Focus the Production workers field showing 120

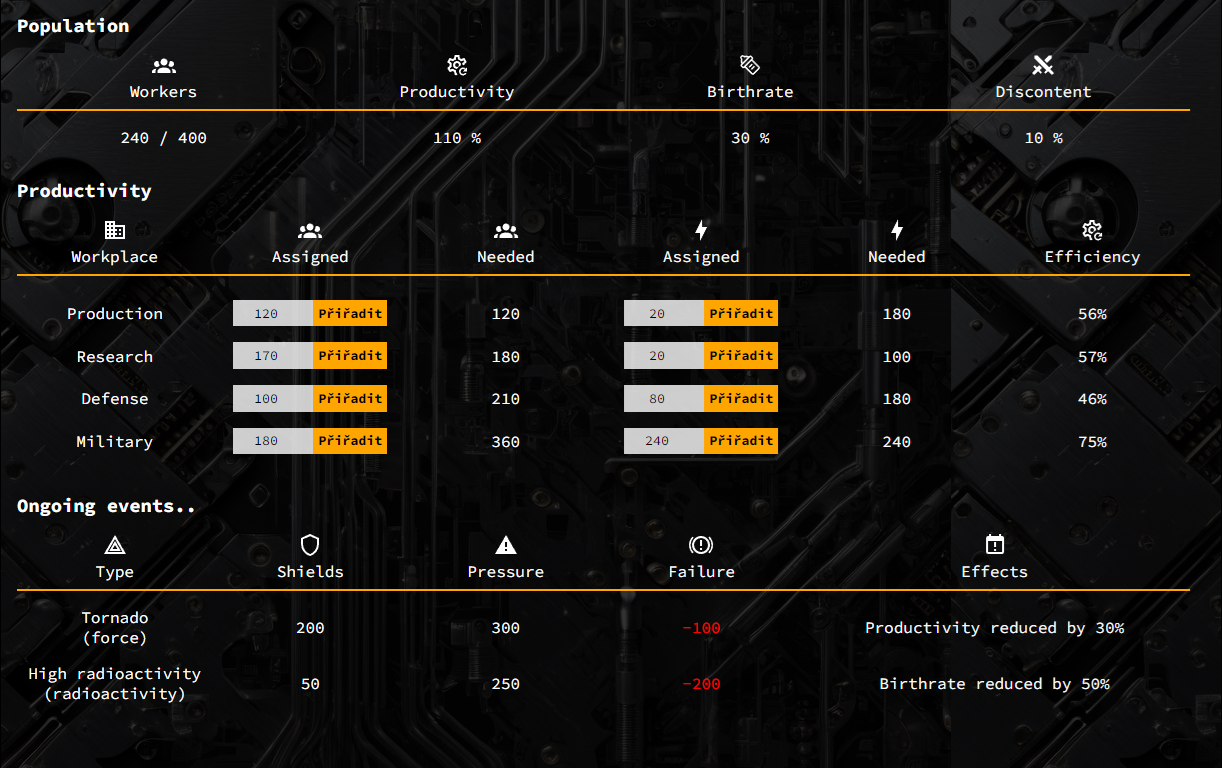pyautogui.click(x=272, y=314)
